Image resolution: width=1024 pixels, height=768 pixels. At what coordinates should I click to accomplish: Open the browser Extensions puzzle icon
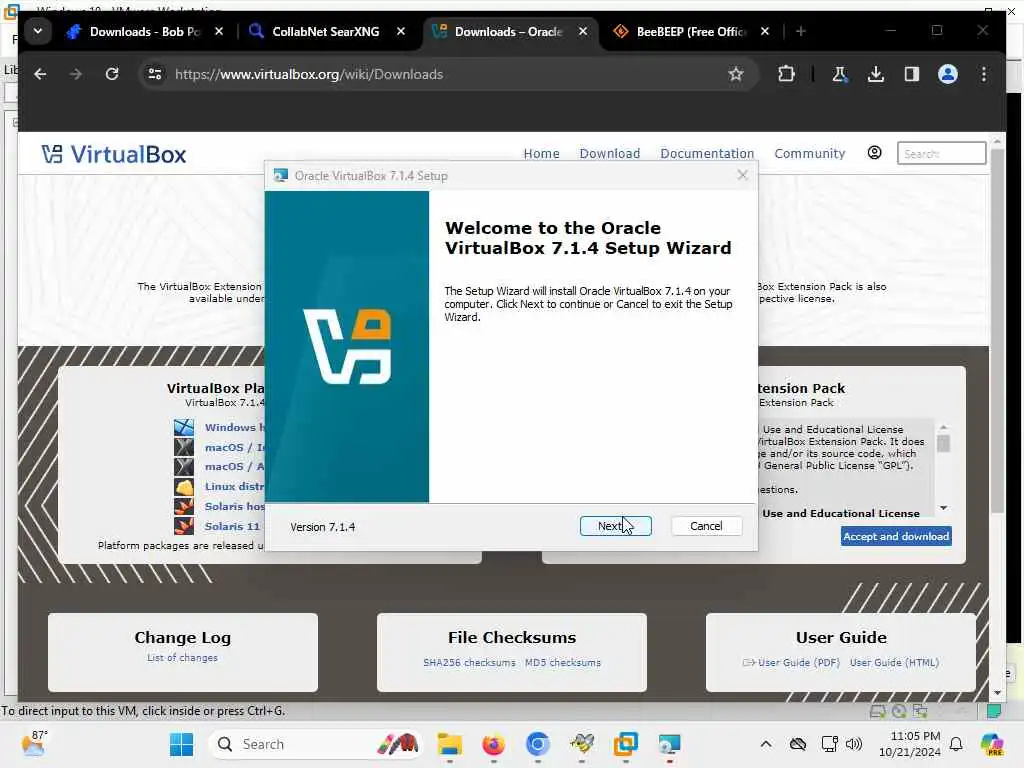click(x=786, y=74)
